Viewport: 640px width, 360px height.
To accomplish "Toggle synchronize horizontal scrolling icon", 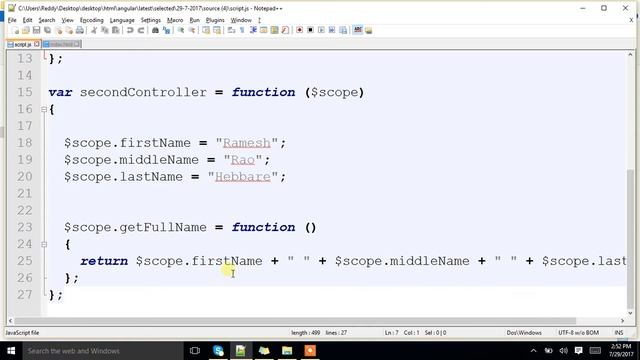I will pos(217,30).
